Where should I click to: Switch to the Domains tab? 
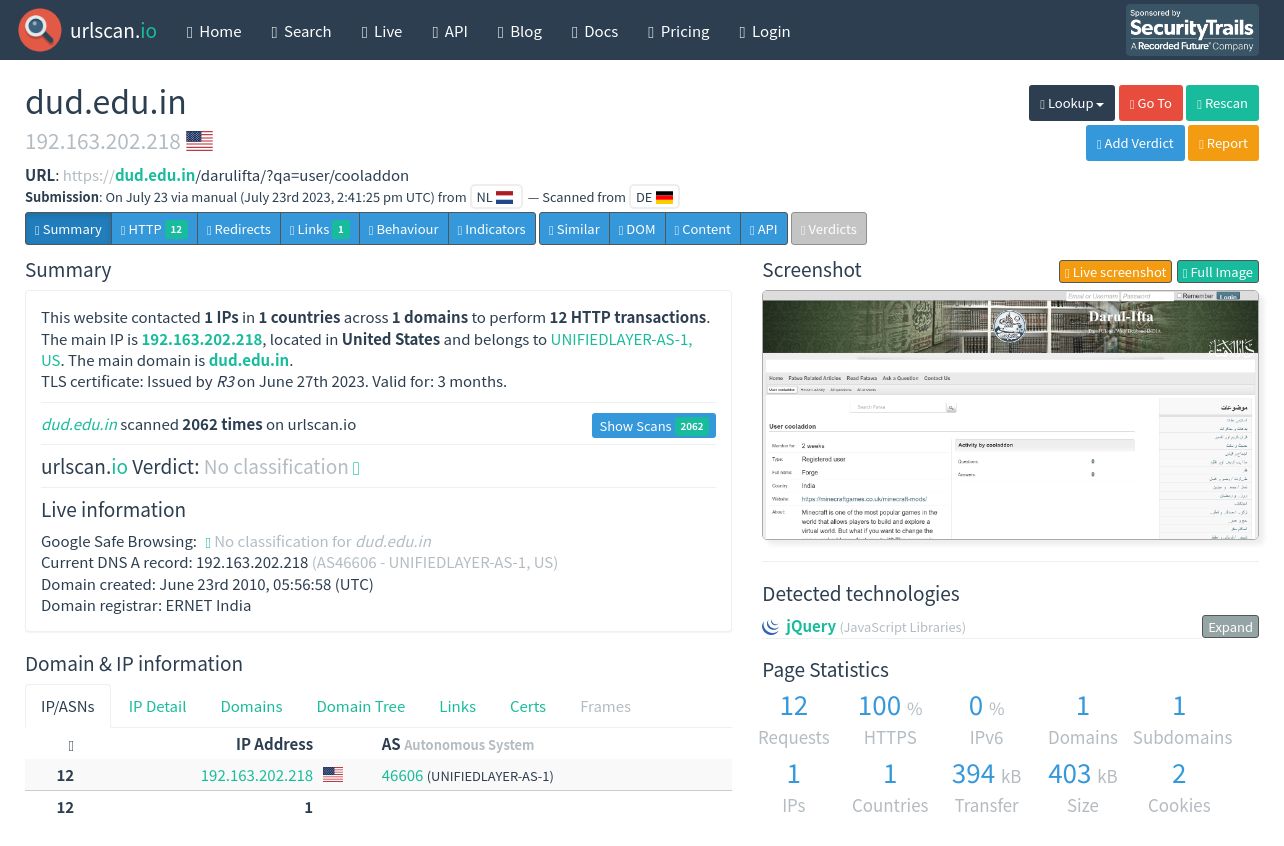(x=251, y=706)
